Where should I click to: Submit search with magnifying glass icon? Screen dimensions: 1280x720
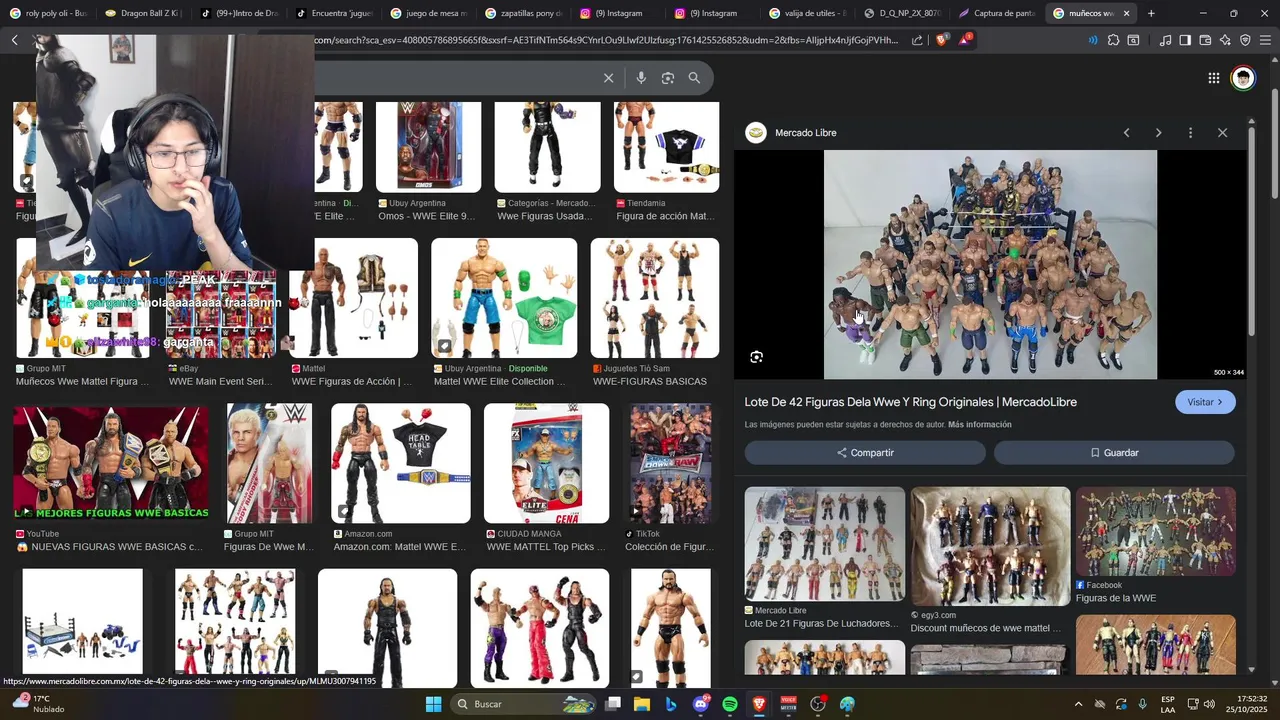tap(694, 78)
